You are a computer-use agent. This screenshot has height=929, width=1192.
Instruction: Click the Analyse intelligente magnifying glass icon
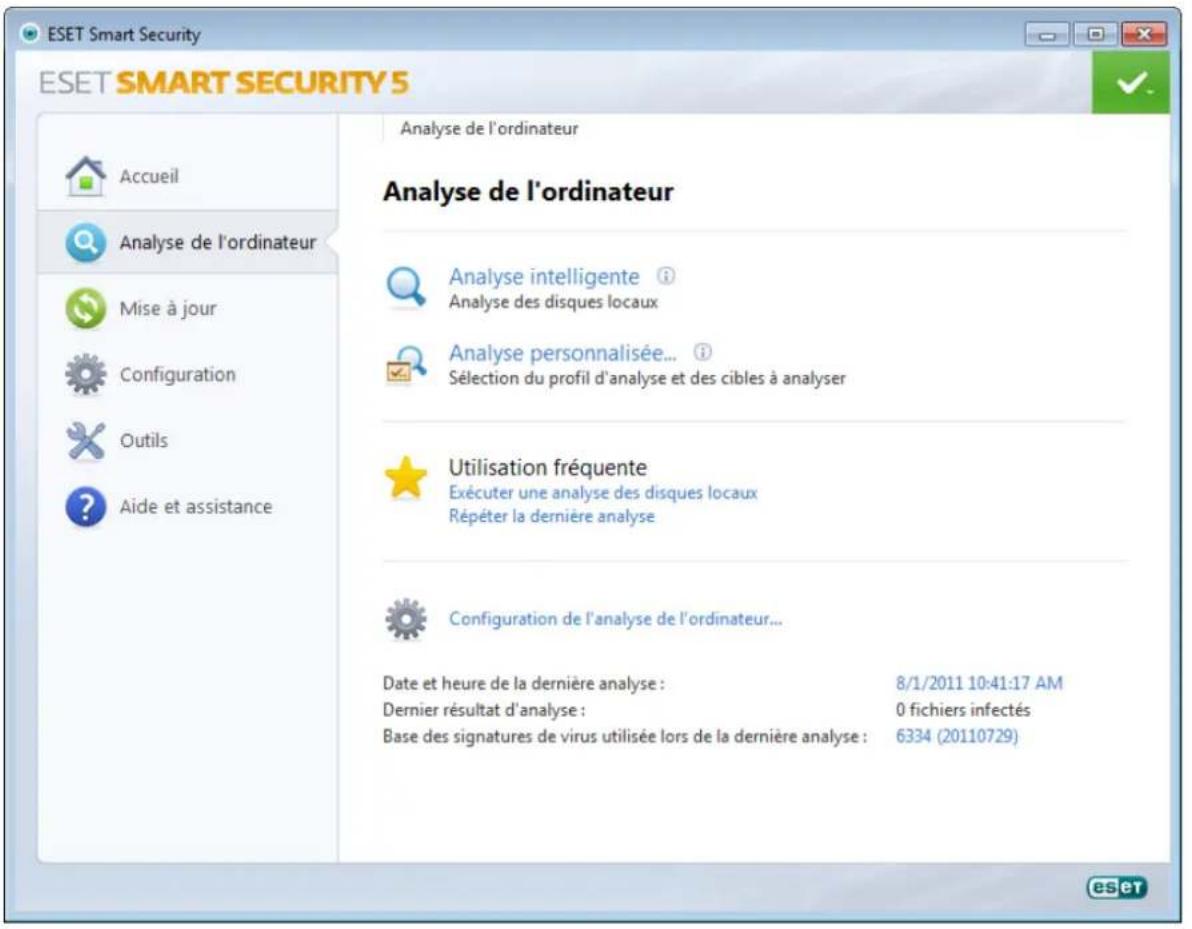[x=406, y=287]
